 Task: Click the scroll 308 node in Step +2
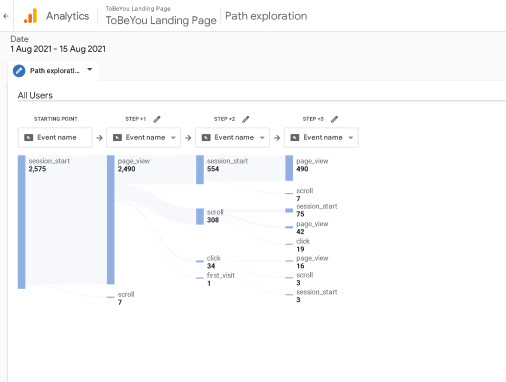pyautogui.click(x=200, y=216)
